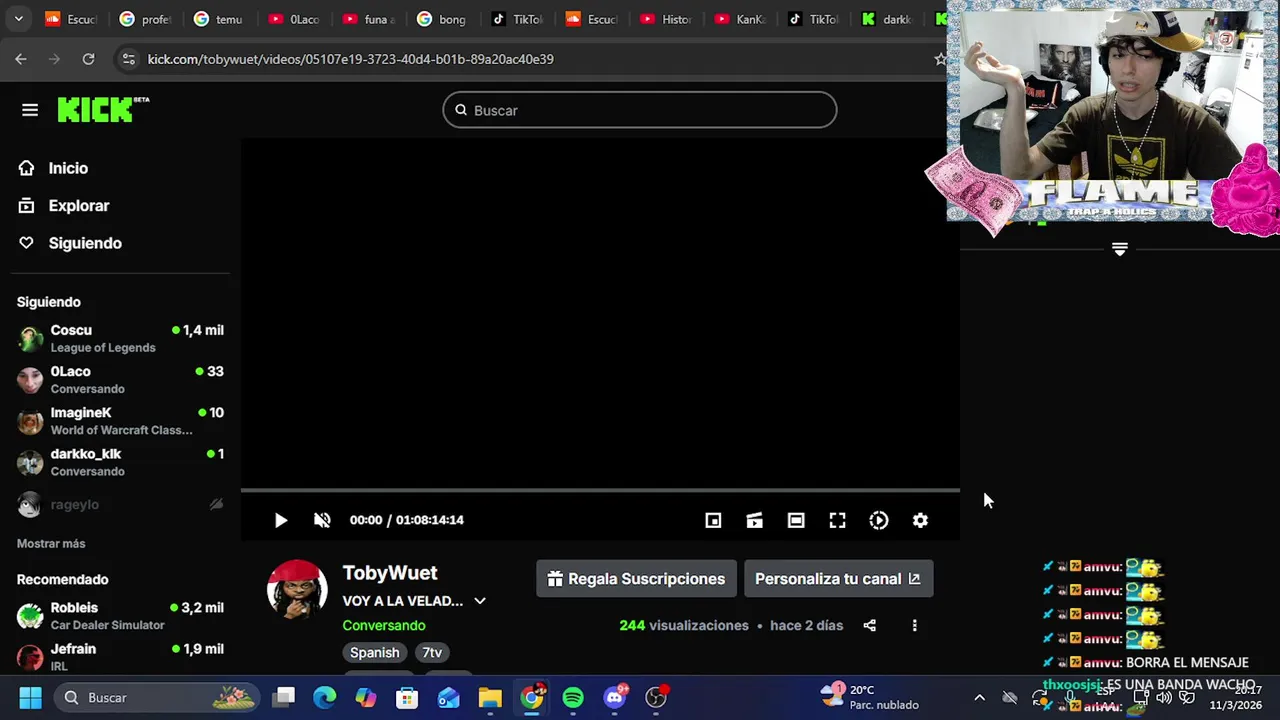Open Jefrain recommended channel
This screenshot has width=1280, height=720.
[x=120, y=657]
